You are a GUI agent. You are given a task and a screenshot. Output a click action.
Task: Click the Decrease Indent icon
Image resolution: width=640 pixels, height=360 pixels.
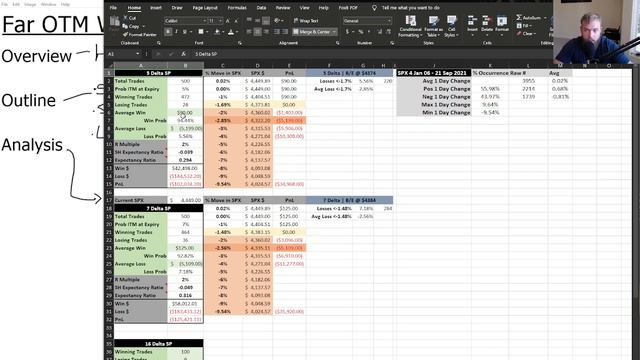277,32
